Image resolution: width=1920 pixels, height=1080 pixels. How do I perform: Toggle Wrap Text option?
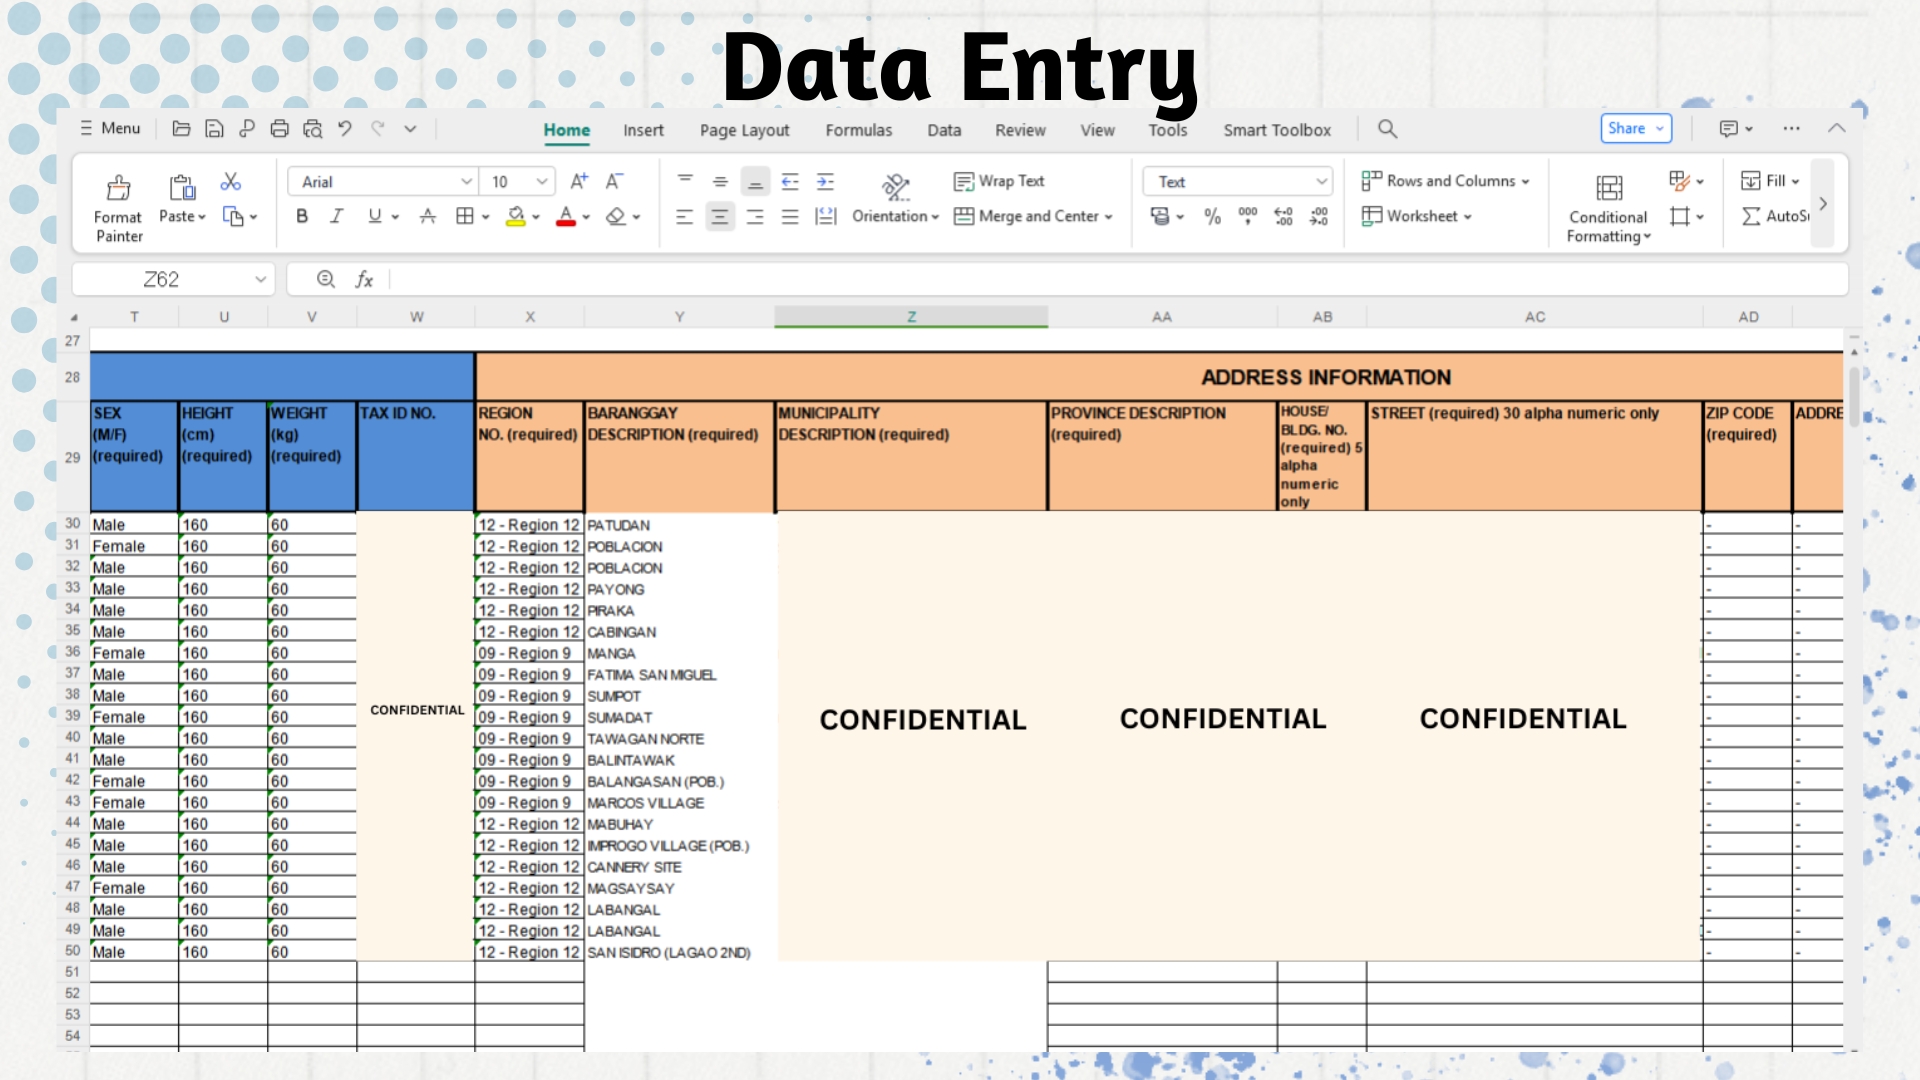[999, 181]
